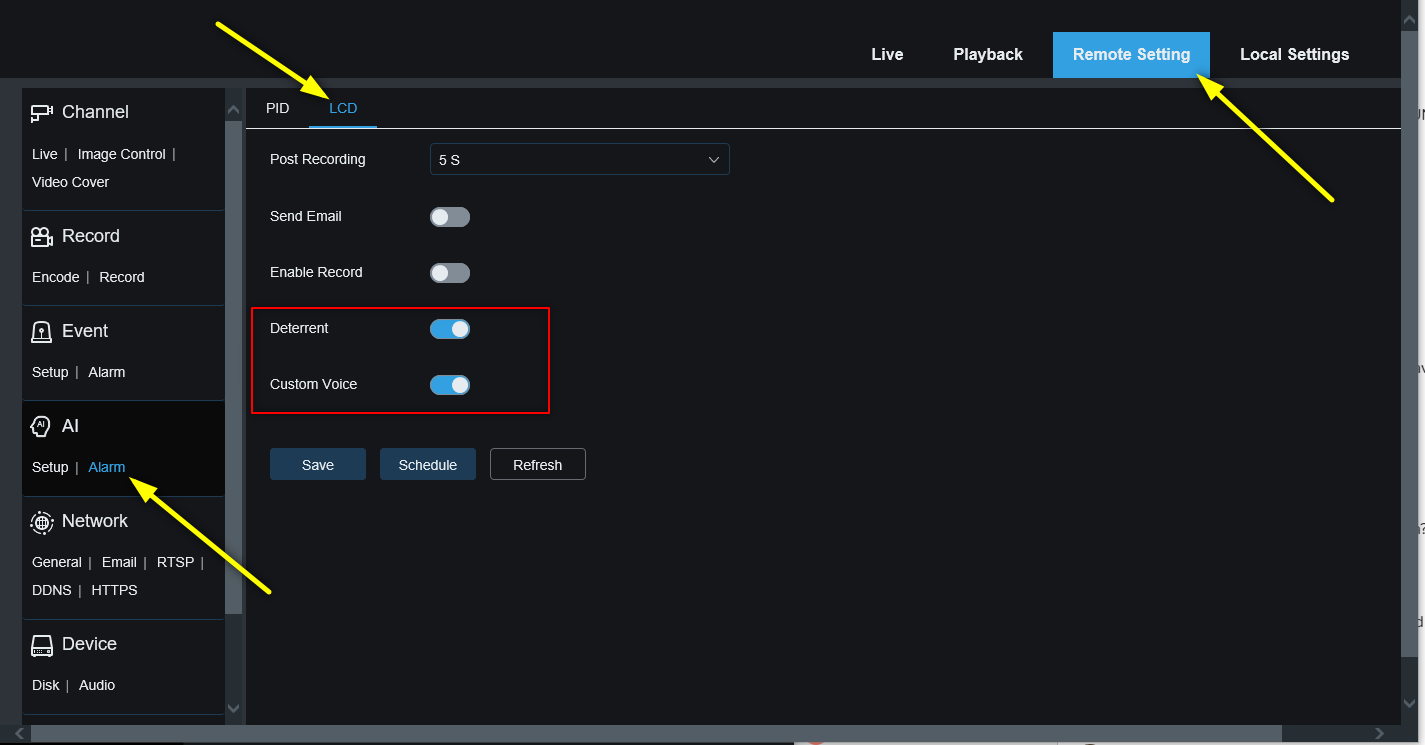Click the AI head icon in sidebar
The image size is (1425, 745).
[x=41, y=427]
